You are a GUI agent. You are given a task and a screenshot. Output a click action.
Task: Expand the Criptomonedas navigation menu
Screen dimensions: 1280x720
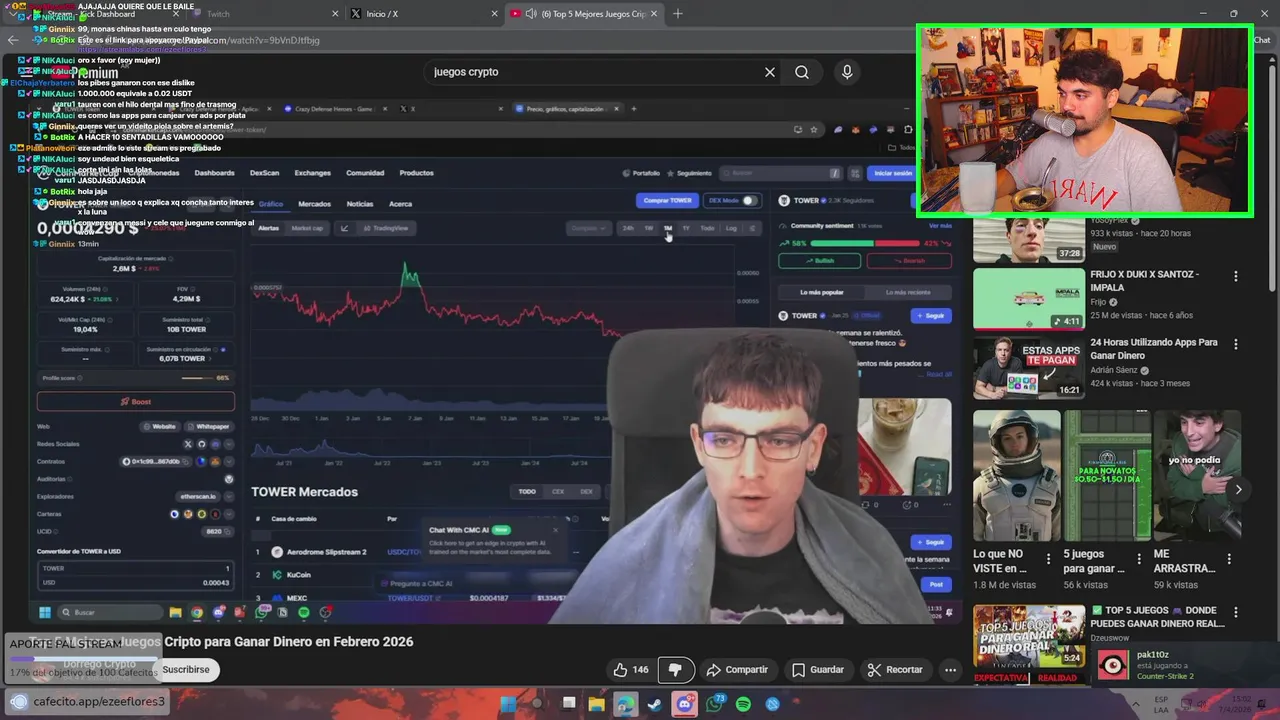tap(153, 173)
